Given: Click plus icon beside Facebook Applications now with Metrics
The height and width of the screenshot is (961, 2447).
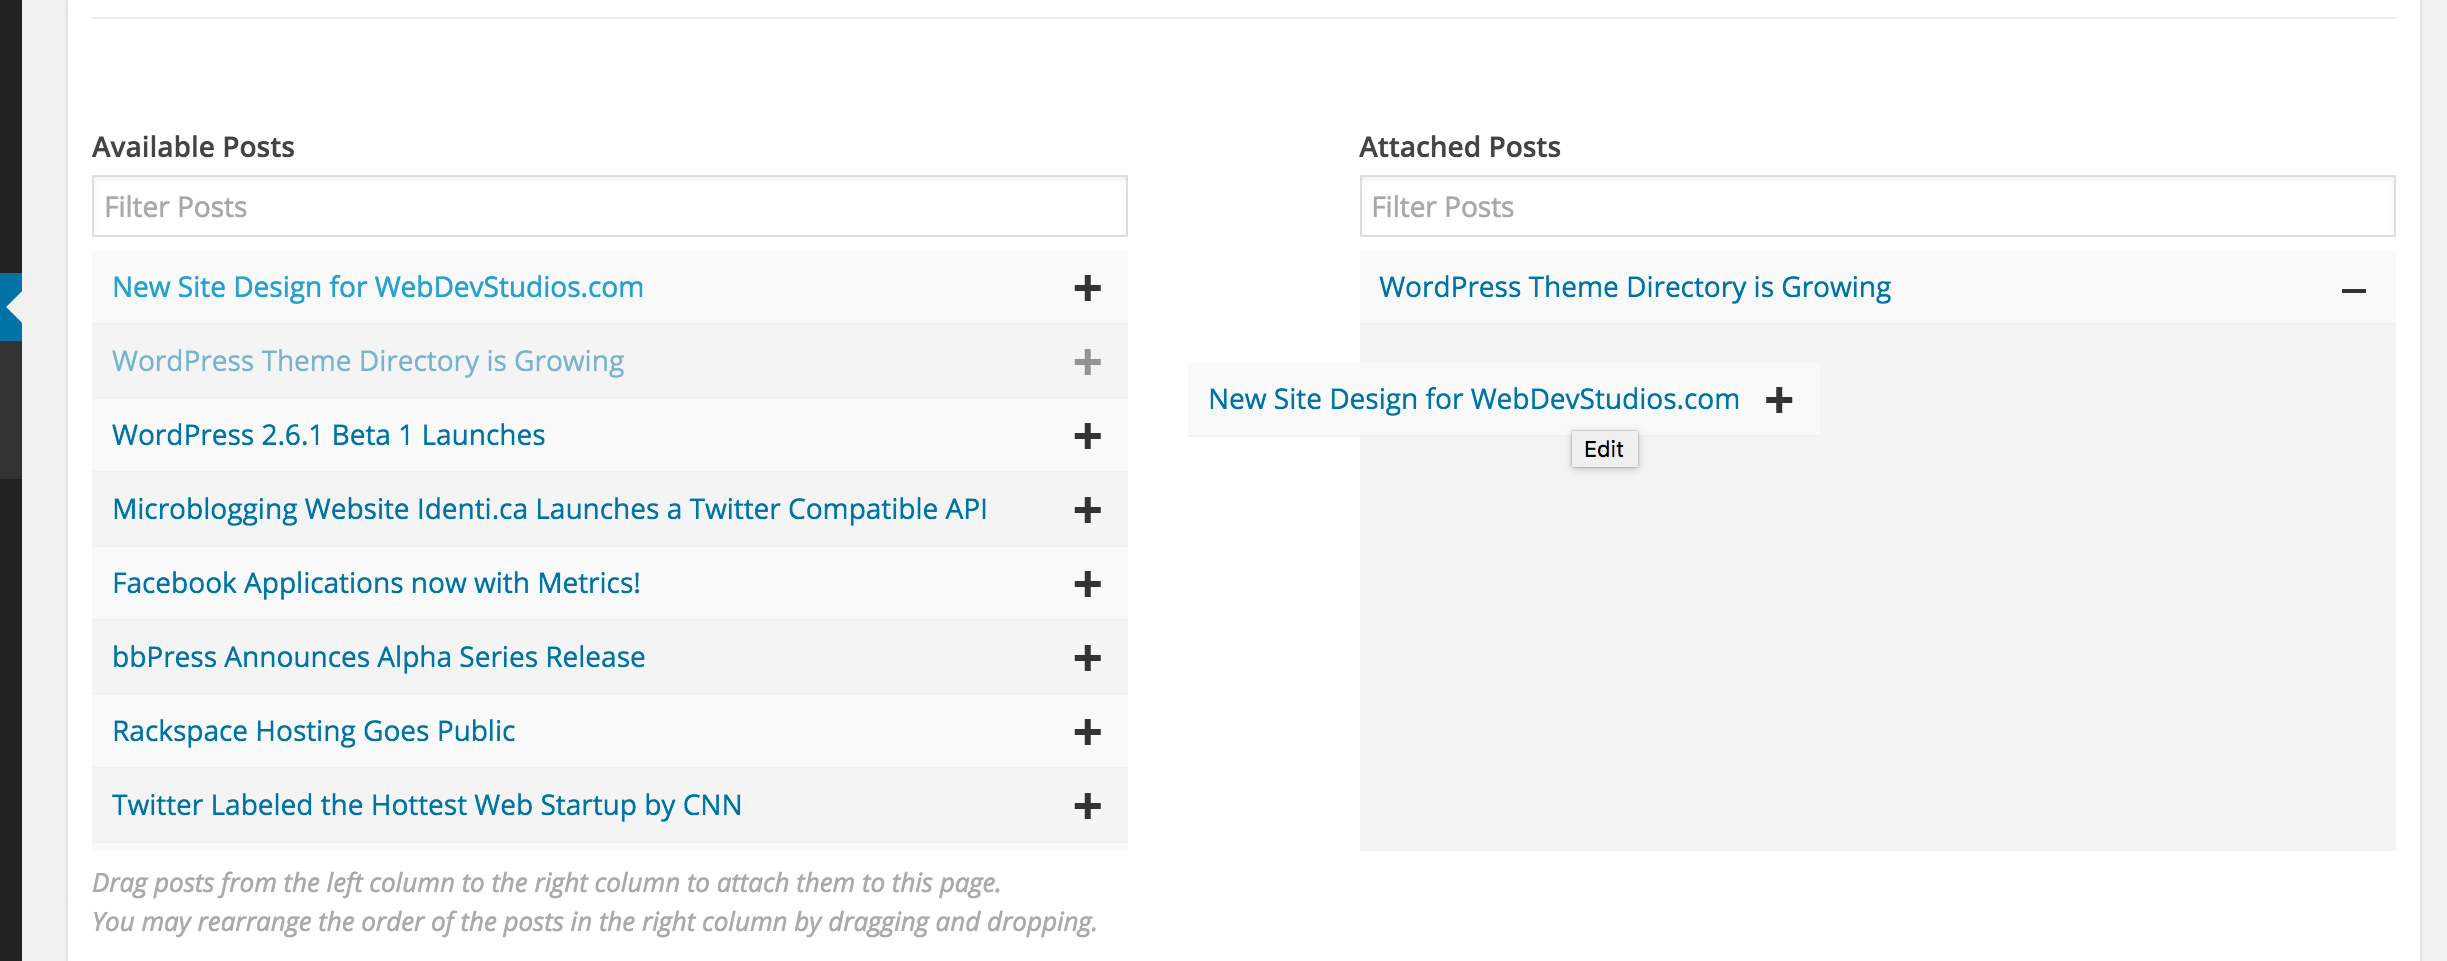Looking at the screenshot, I should (x=1087, y=584).
